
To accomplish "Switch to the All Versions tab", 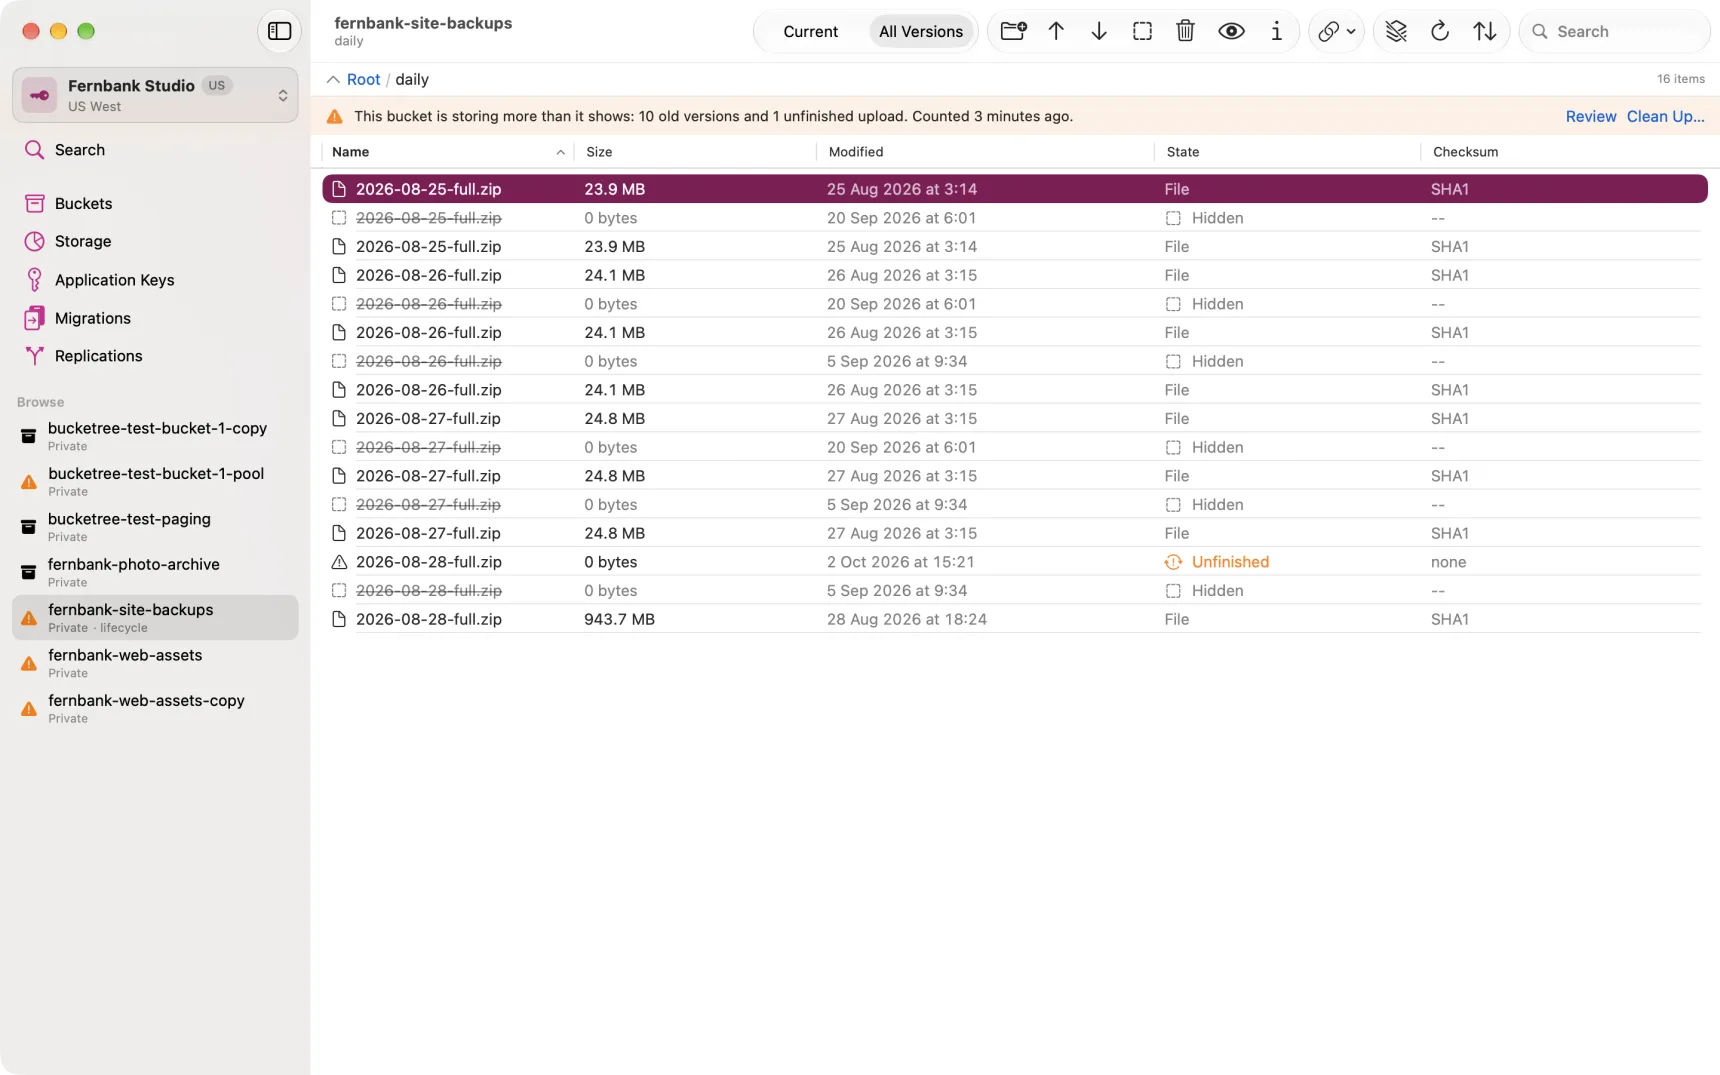I will tap(921, 31).
